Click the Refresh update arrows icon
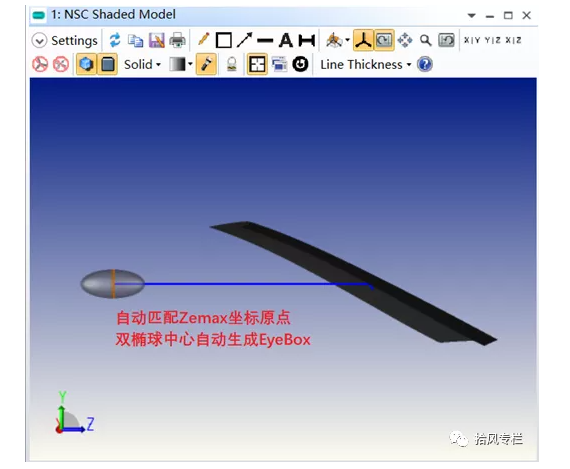Screen dimensions: 570x469 115,40
